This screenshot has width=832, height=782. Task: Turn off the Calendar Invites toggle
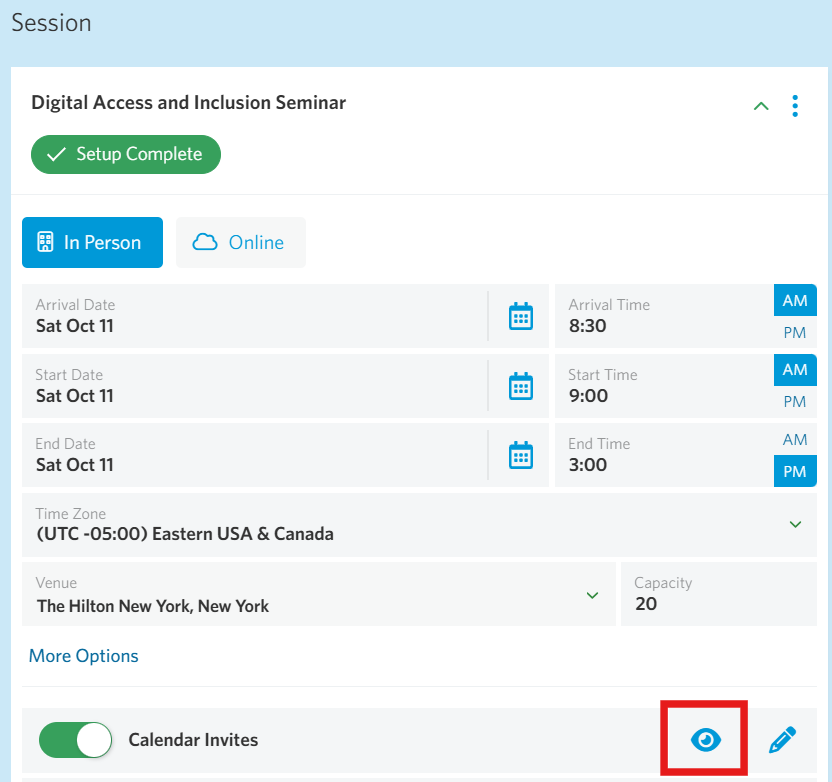tap(76, 740)
